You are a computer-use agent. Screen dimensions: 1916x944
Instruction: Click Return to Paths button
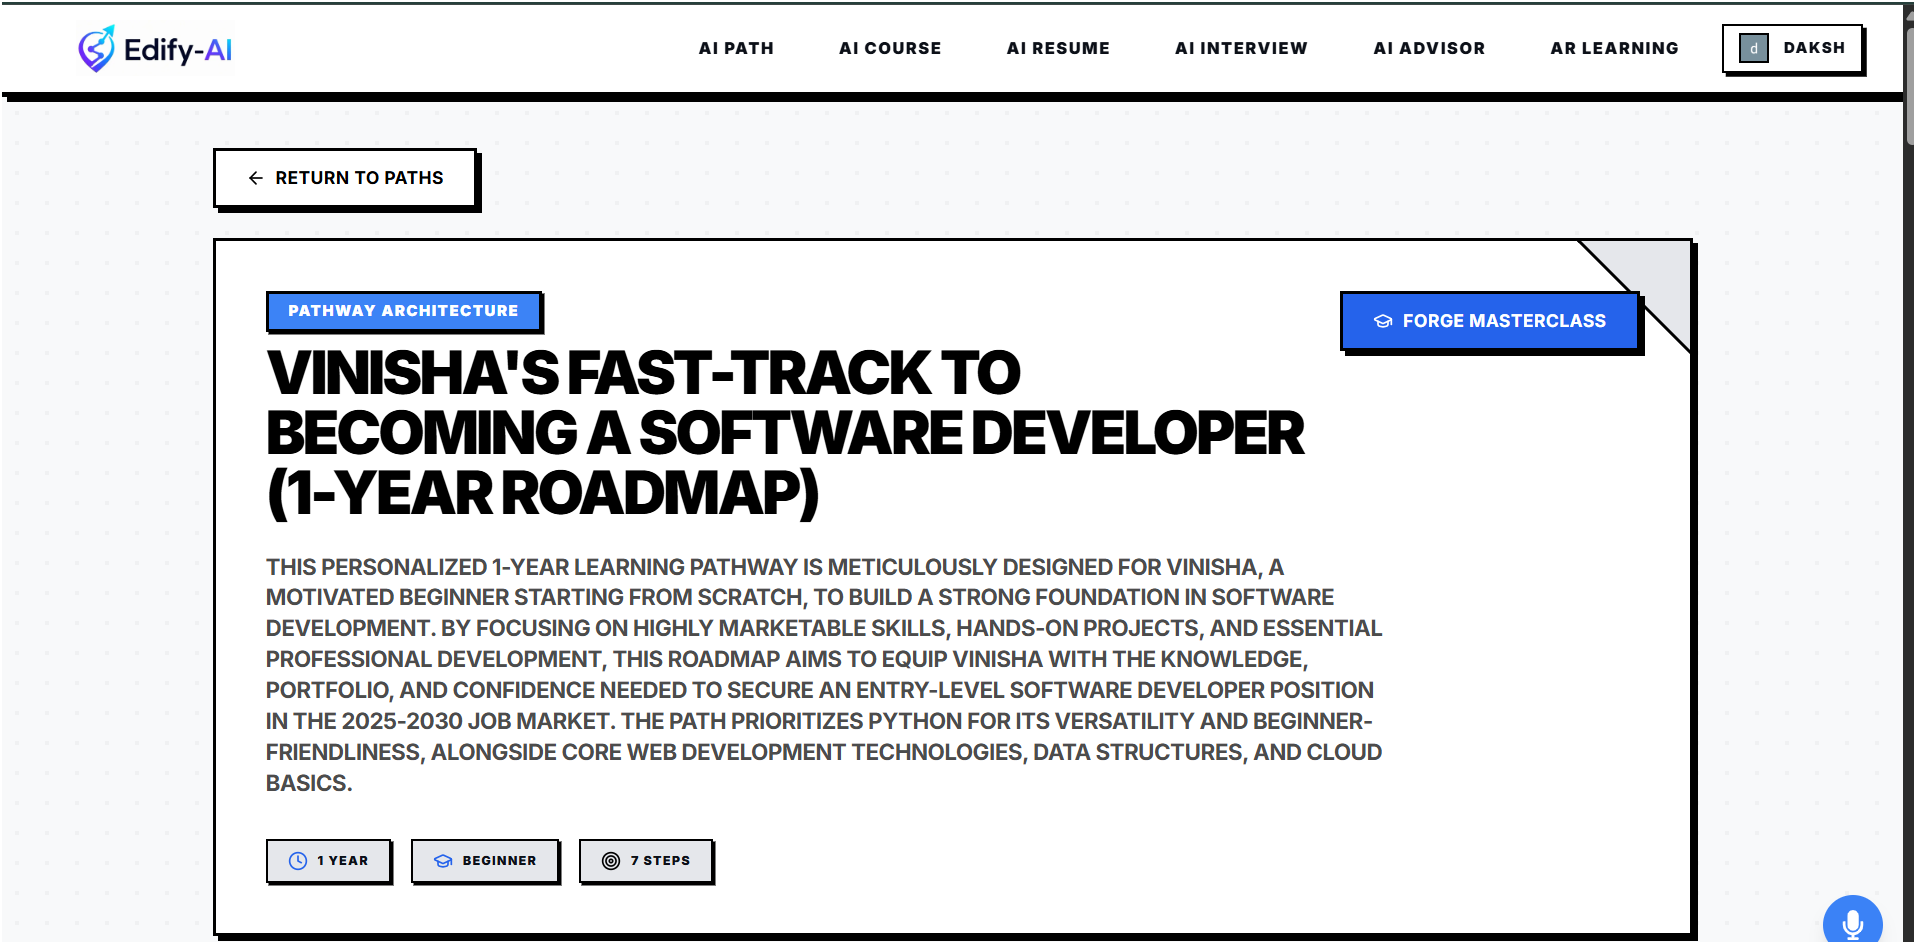pos(345,178)
